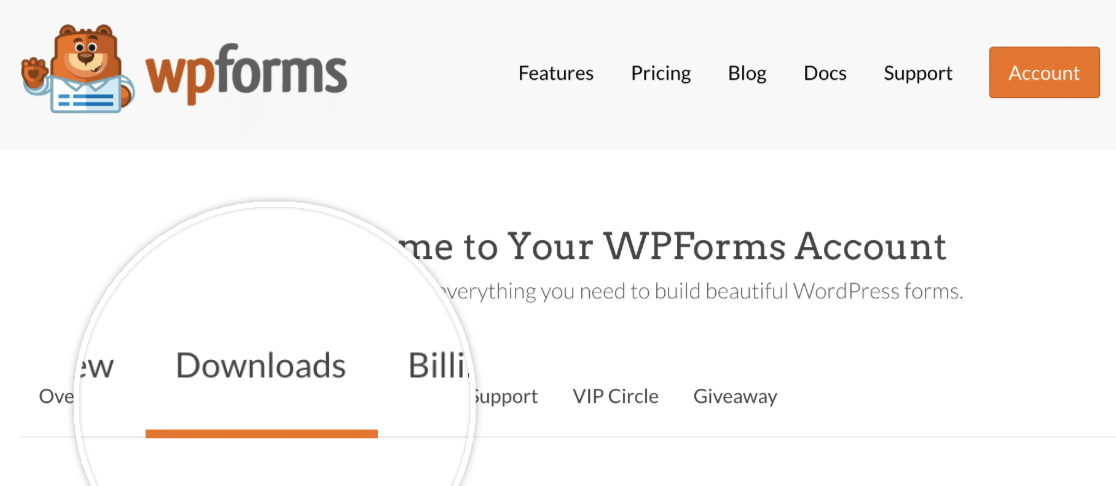1116x486 pixels.
Task: Click the magnified "ew" Overview fragment
Action: pyautogui.click(x=97, y=366)
